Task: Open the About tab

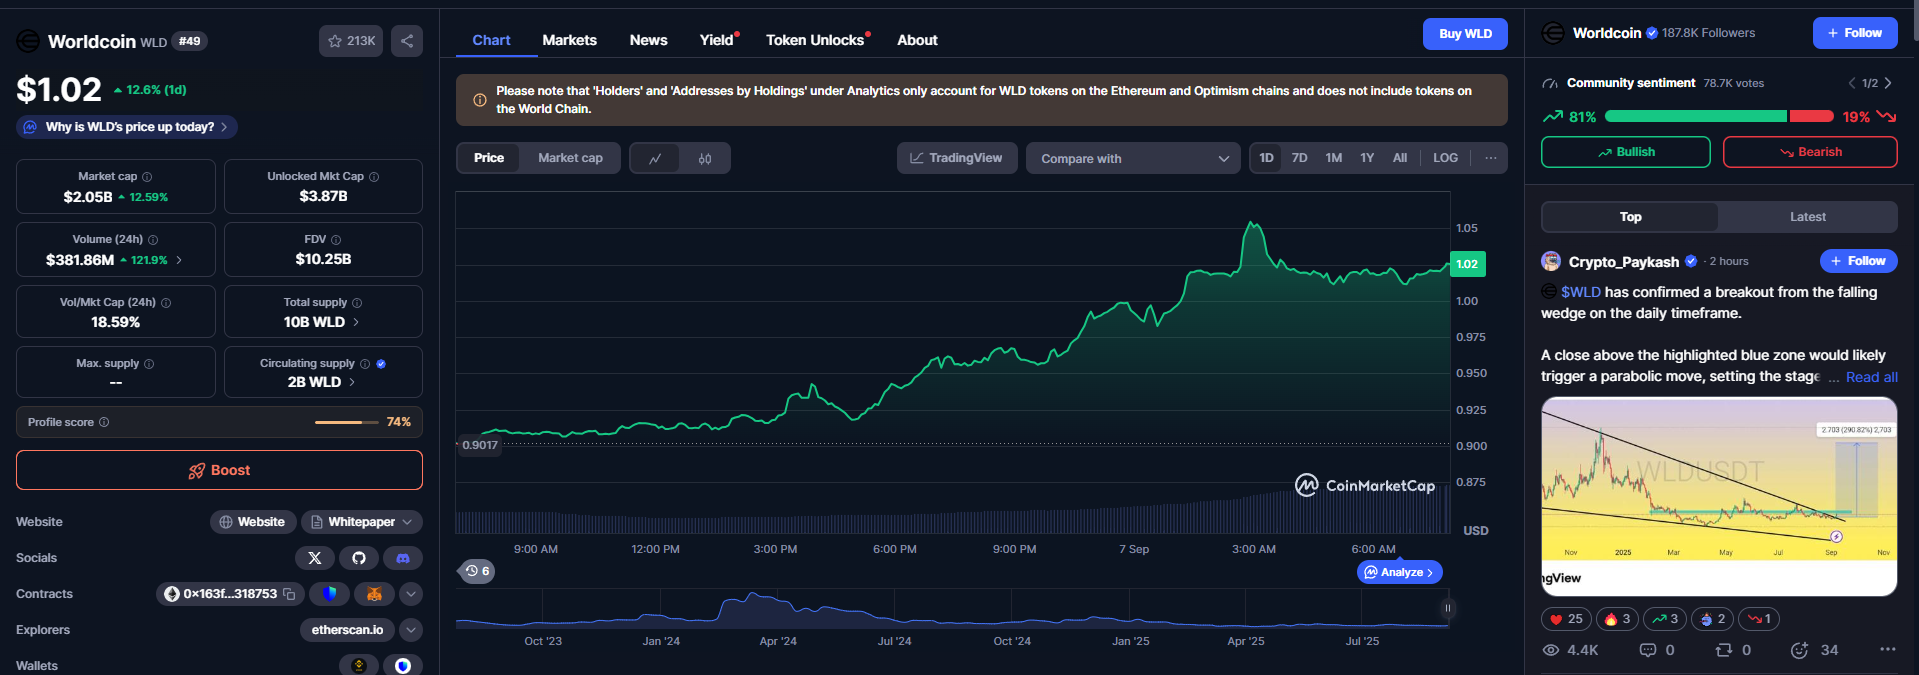Action: [x=917, y=40]
